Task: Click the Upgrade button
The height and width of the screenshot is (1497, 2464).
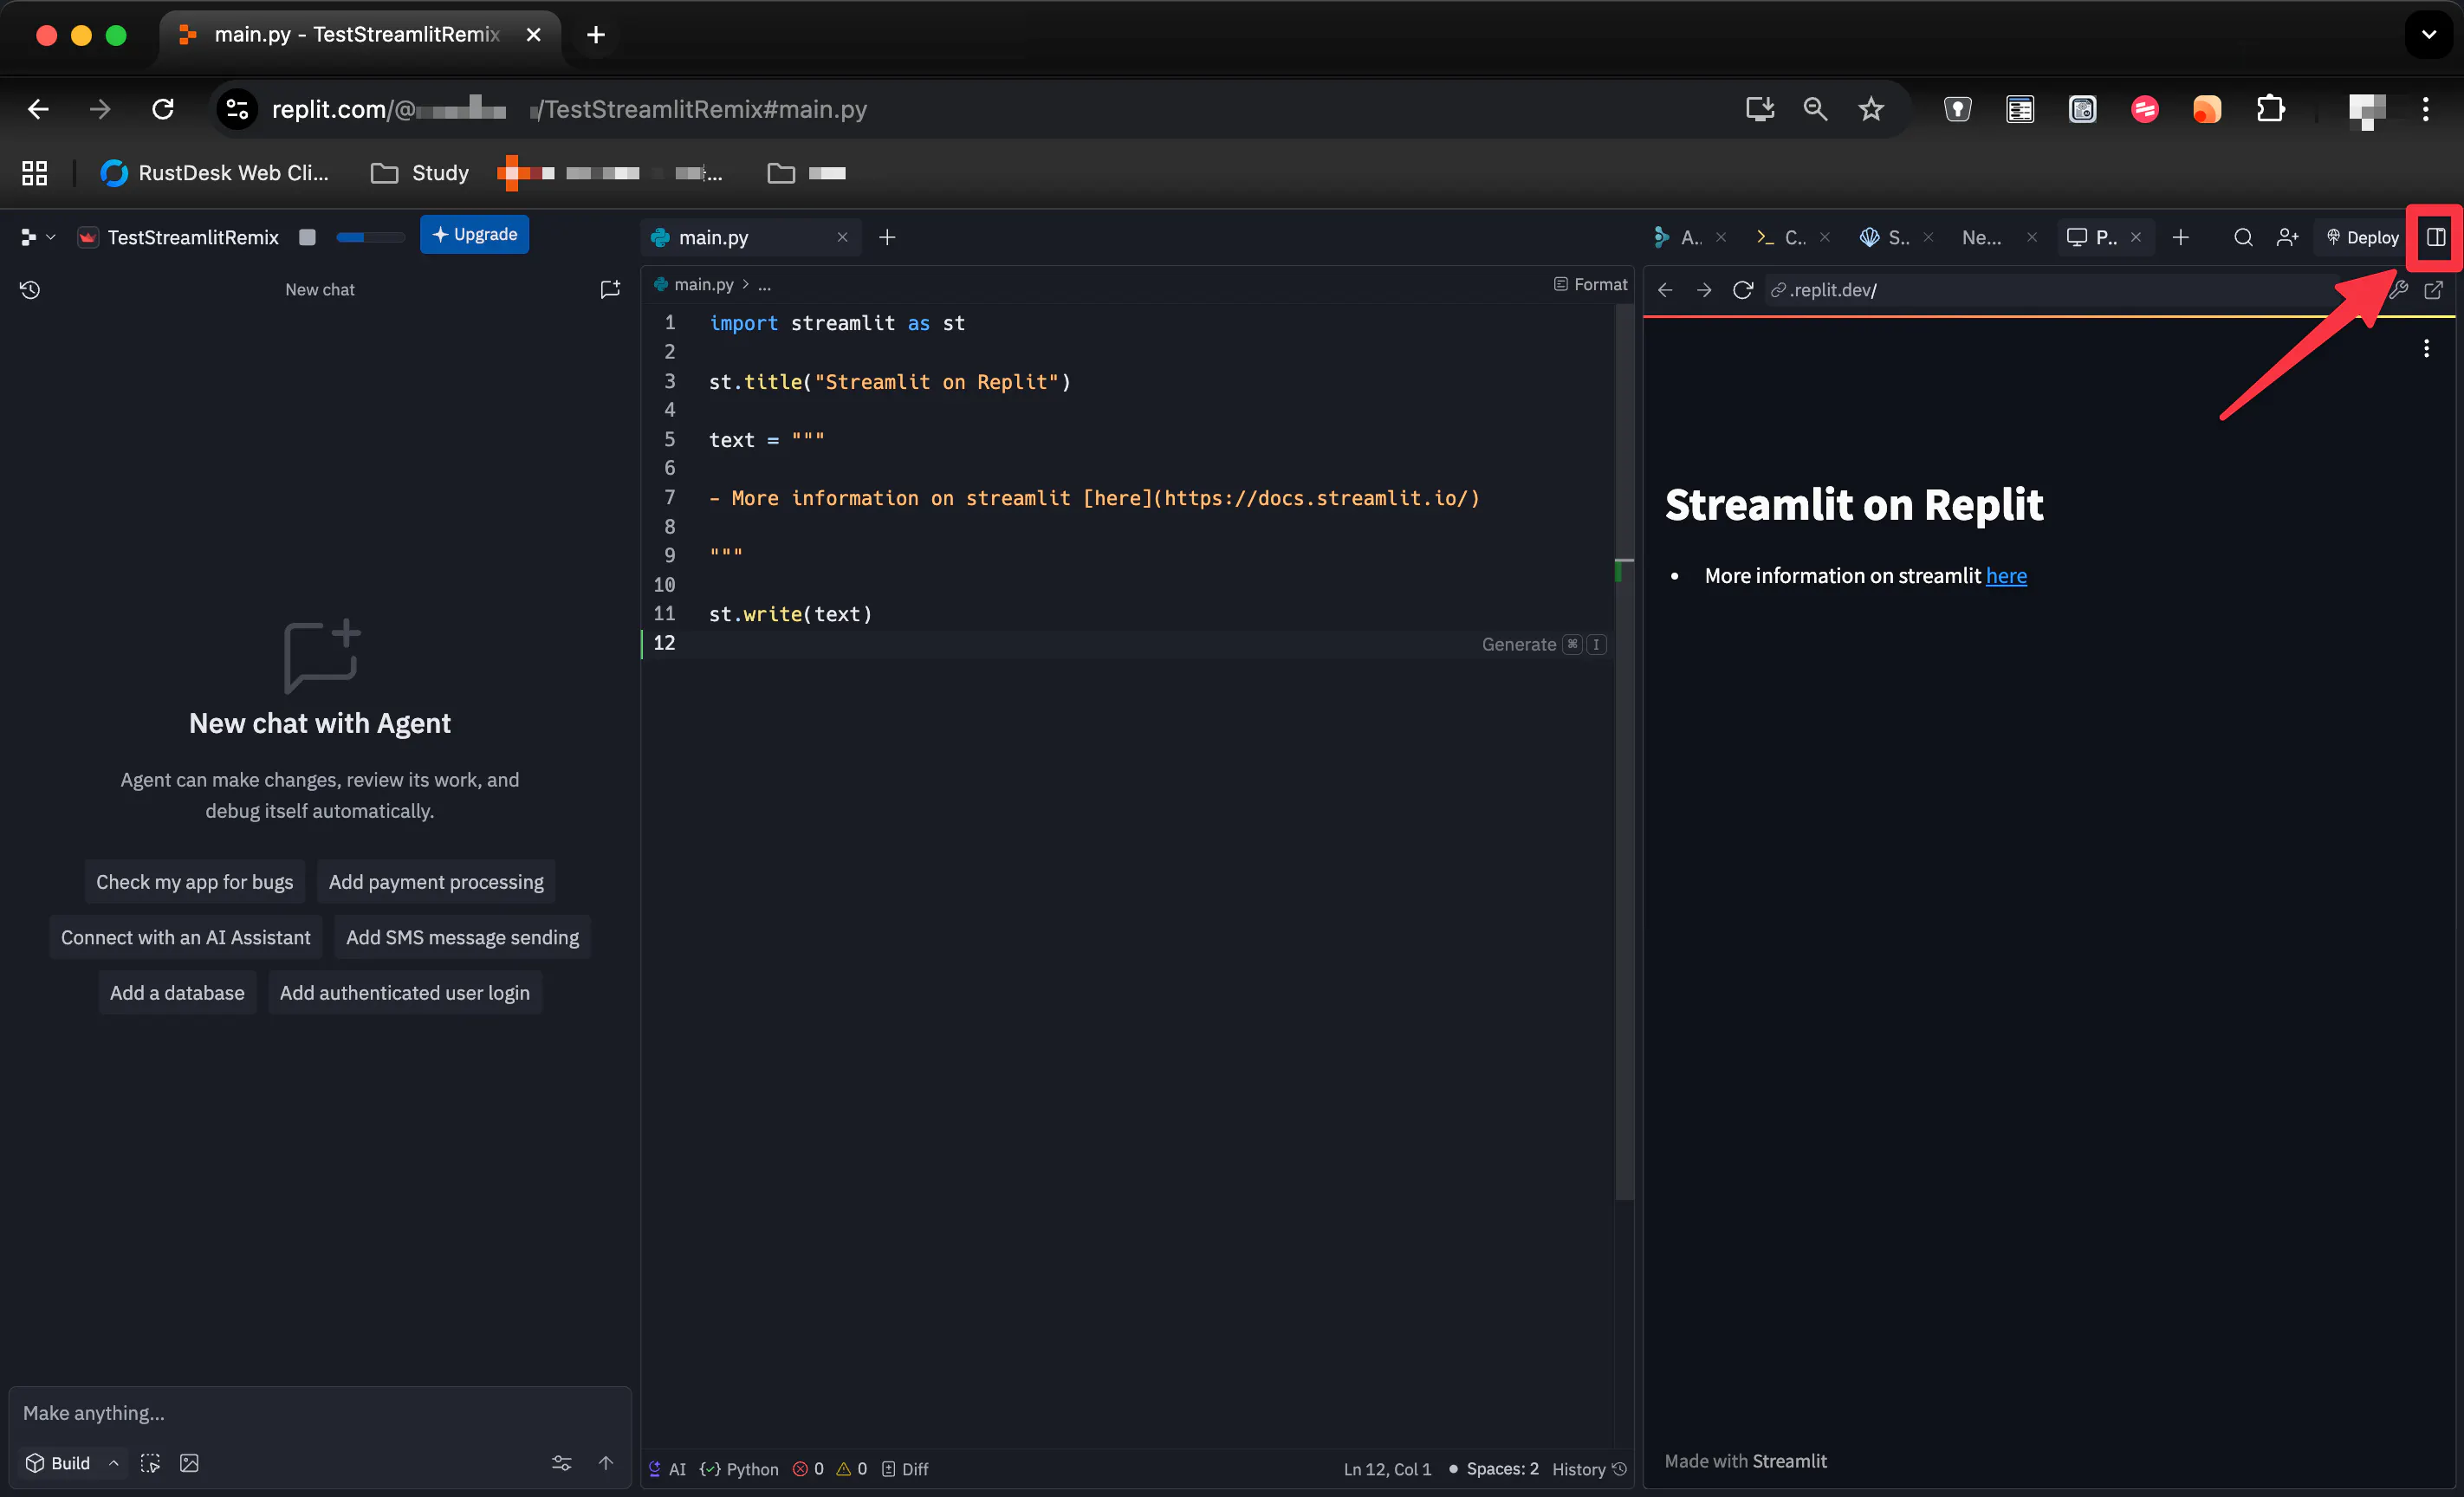Action: point(474,234)
